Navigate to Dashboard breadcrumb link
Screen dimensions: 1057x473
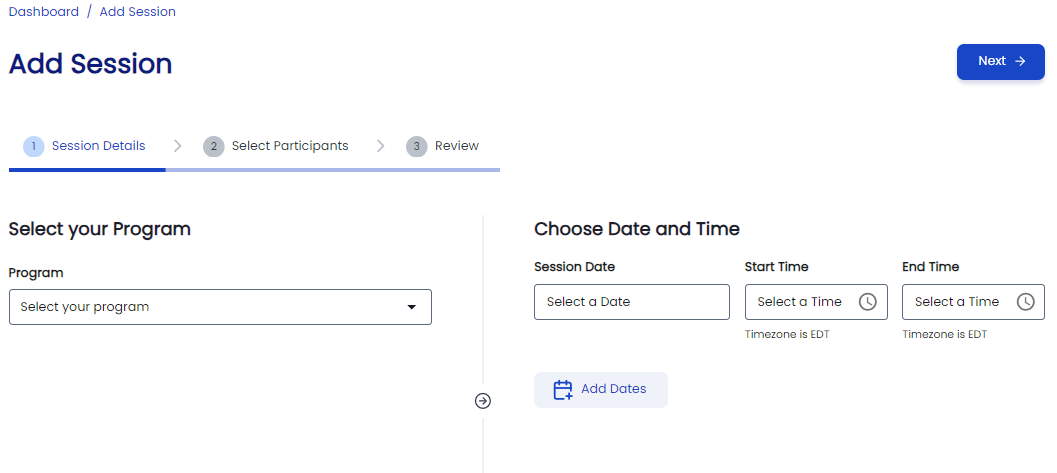point(44,12)
